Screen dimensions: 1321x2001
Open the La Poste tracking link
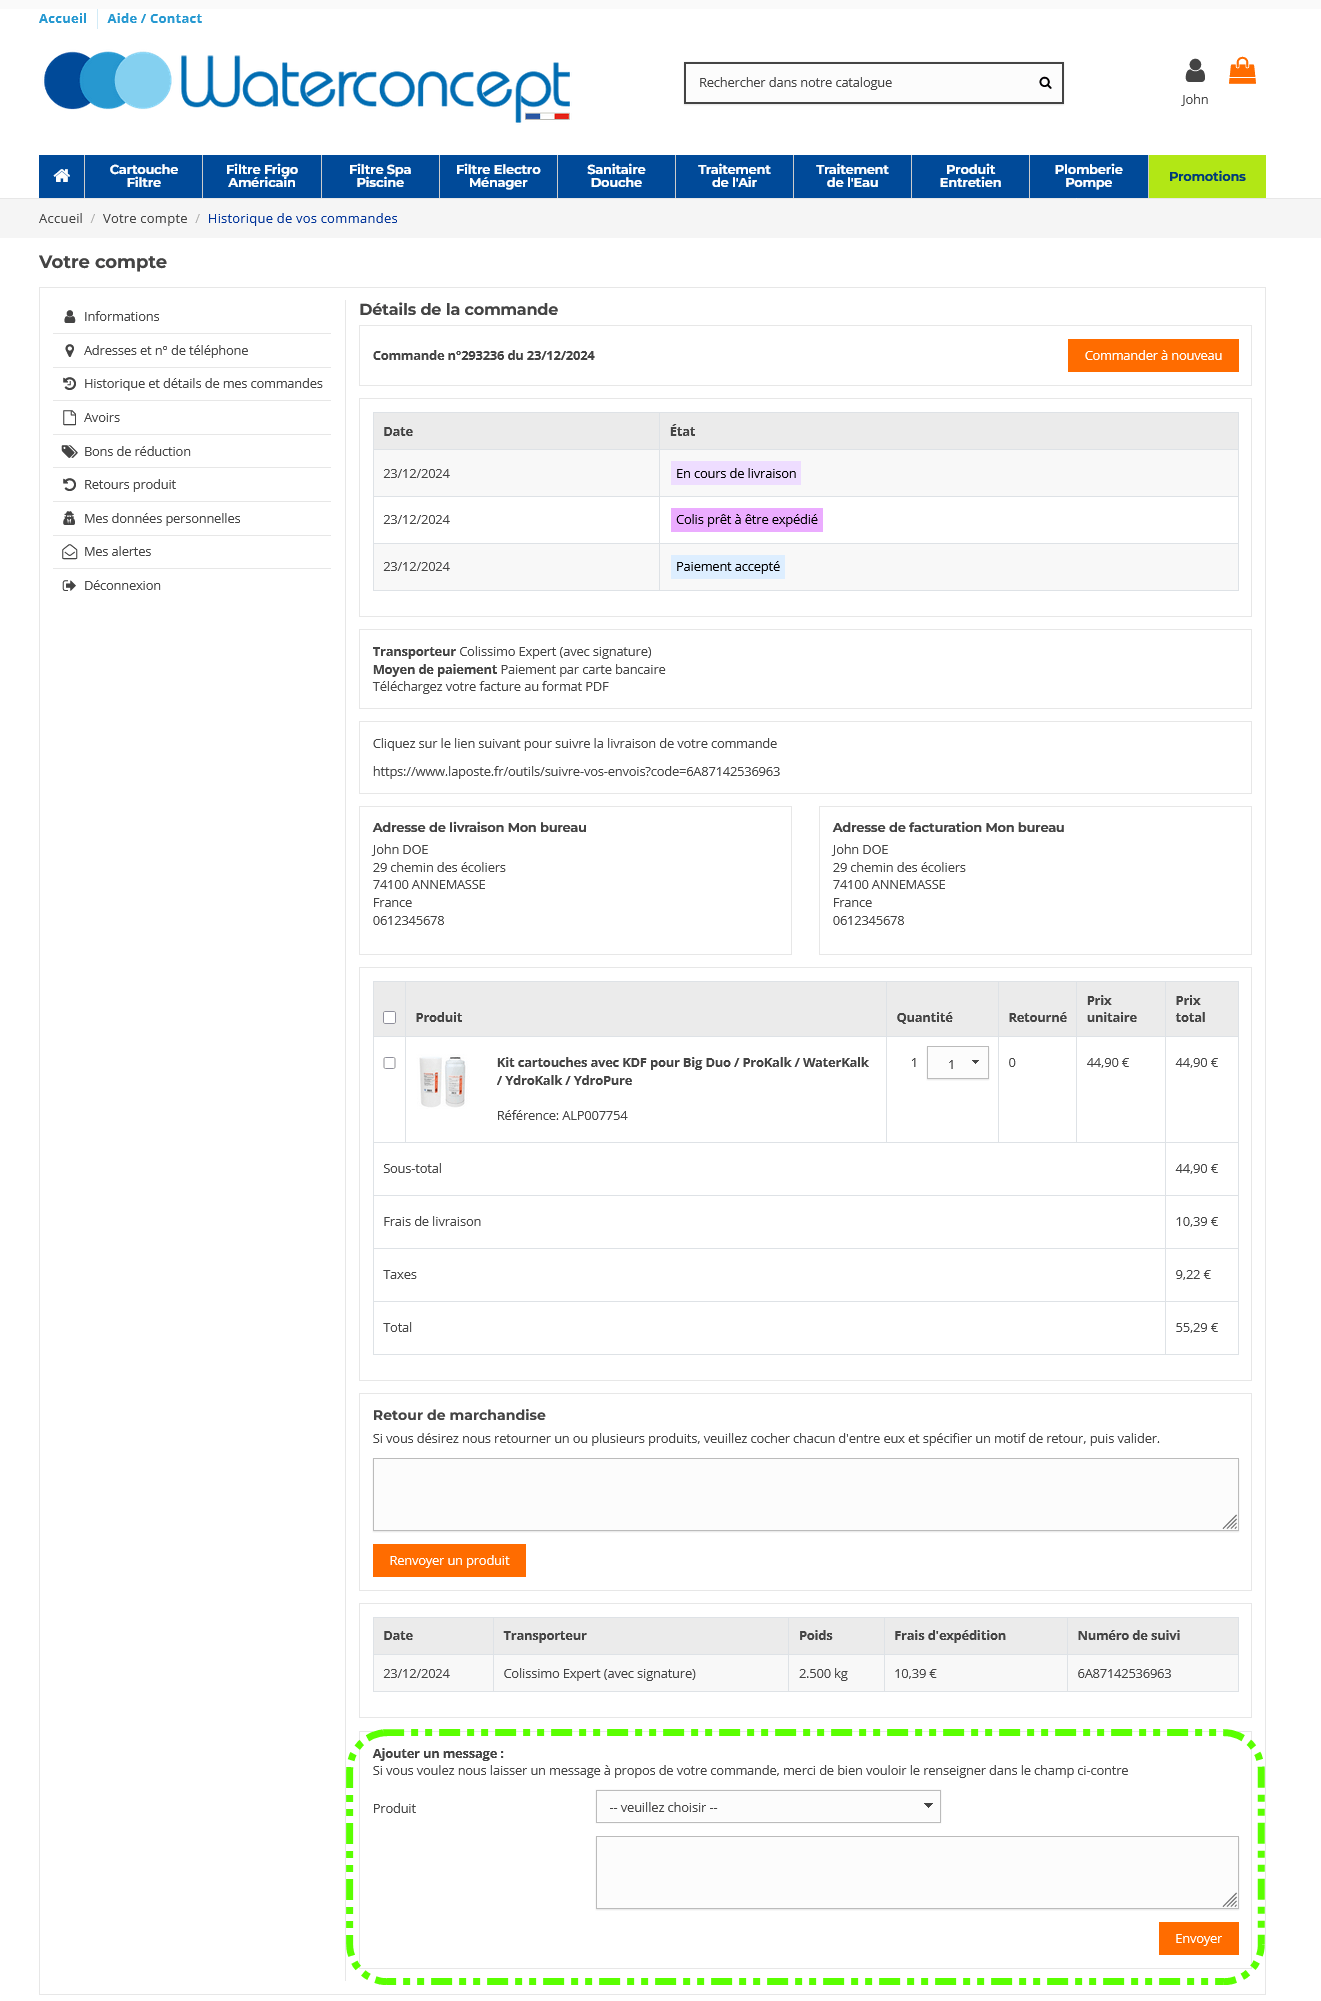coord(576,772)
